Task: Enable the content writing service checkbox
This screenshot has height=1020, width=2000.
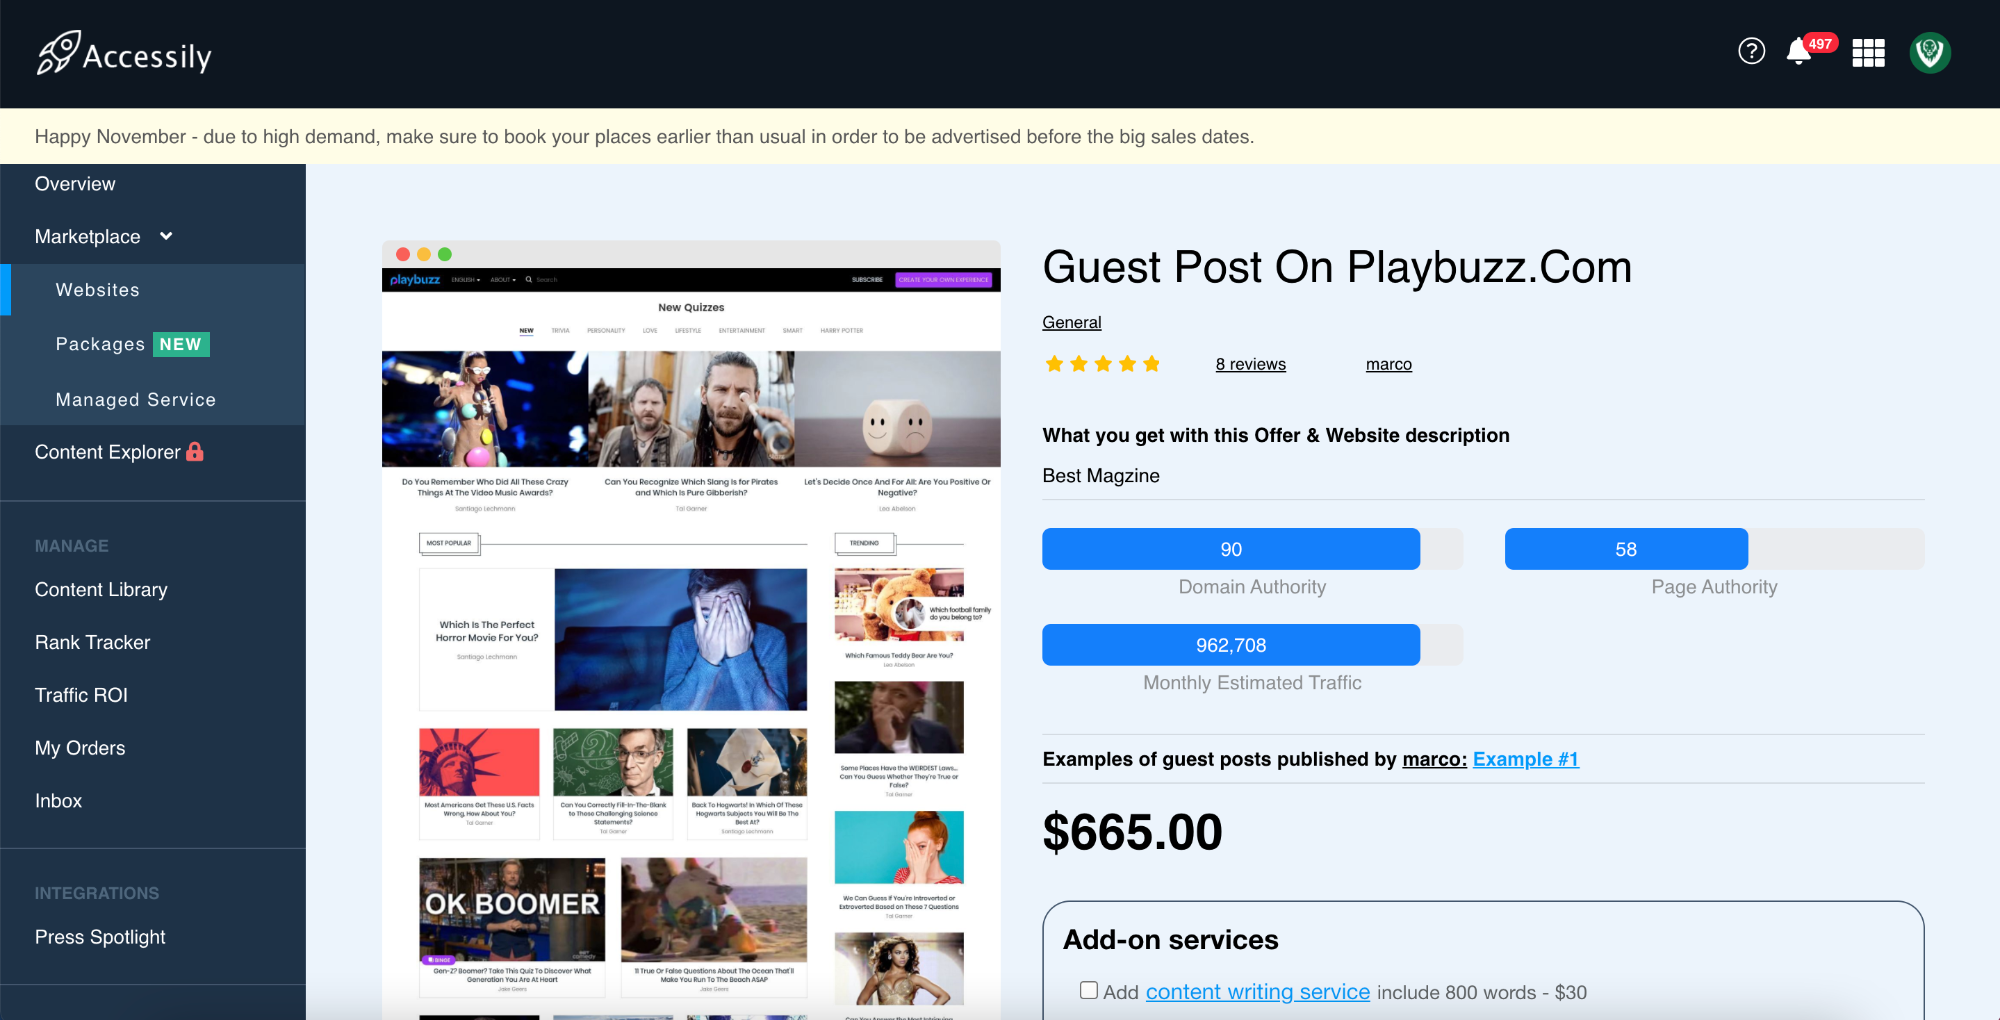Action: point(1089,990)
